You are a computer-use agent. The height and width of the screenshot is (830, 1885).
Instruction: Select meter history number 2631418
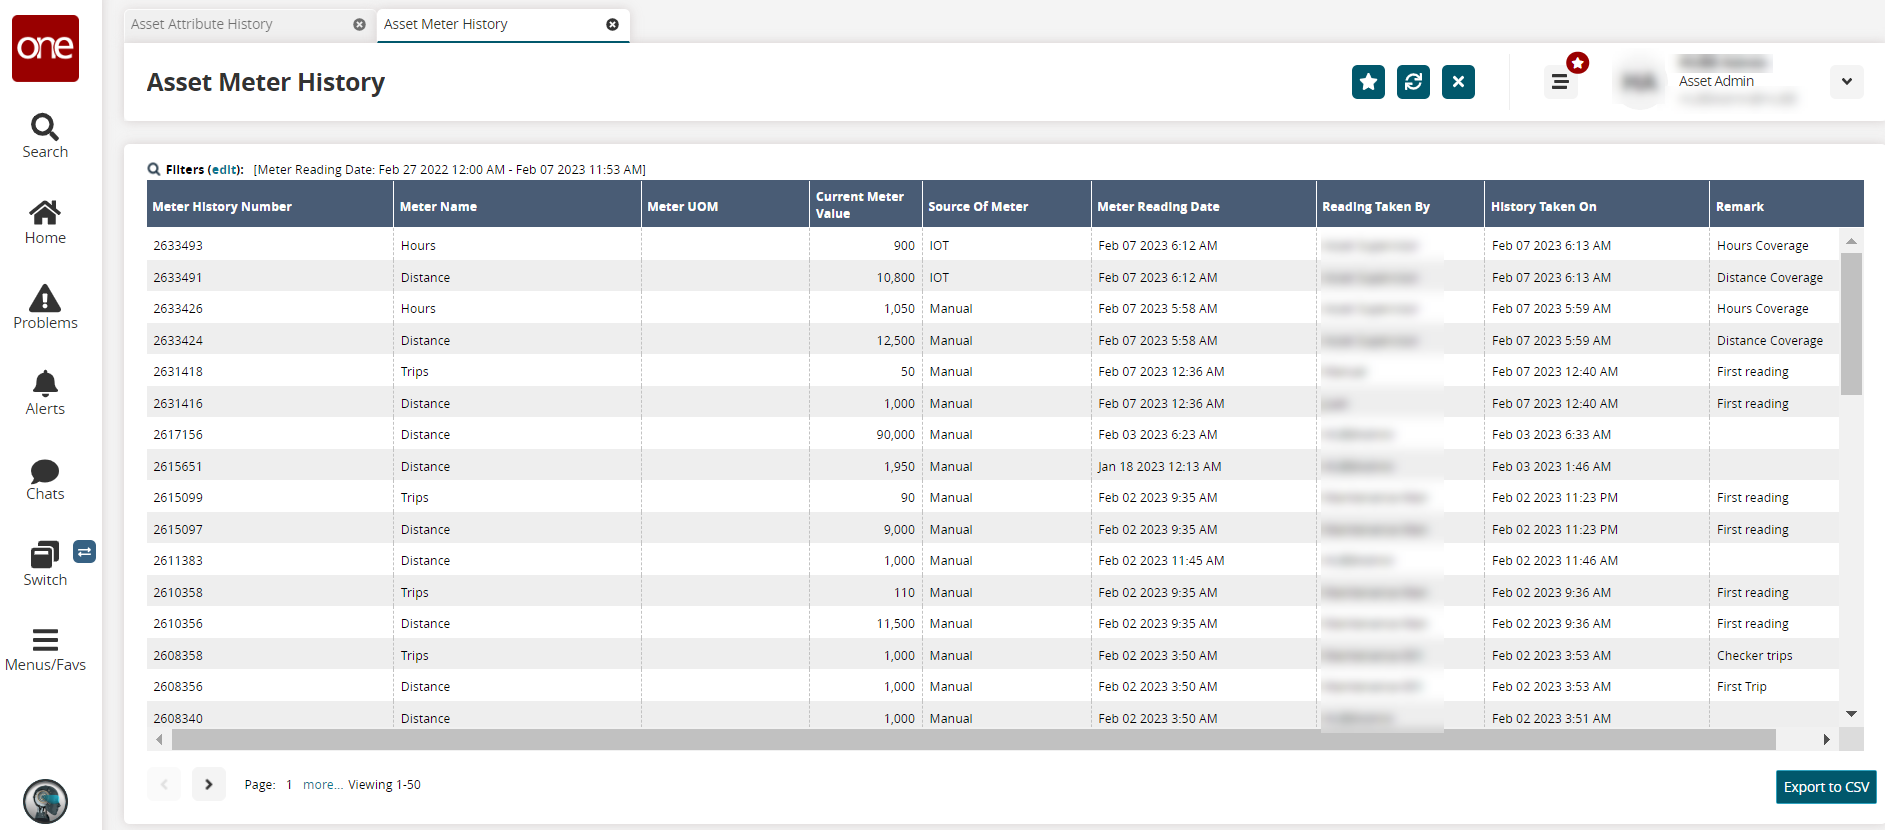pos(178,372)
